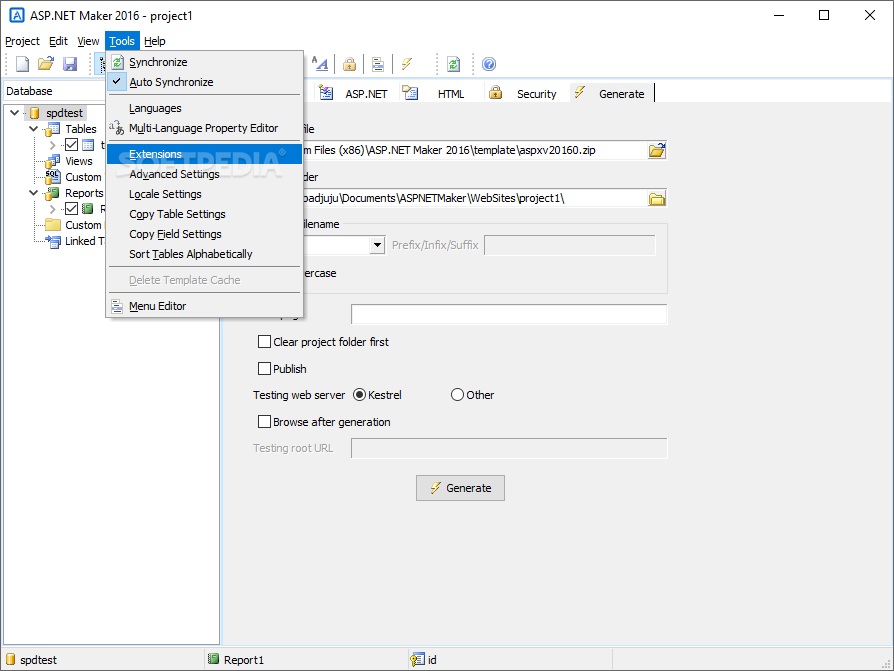The width and height of the screenshot is (894, 671).
Task: Click the spdtest database icon in tree
Action: [35, 113]
